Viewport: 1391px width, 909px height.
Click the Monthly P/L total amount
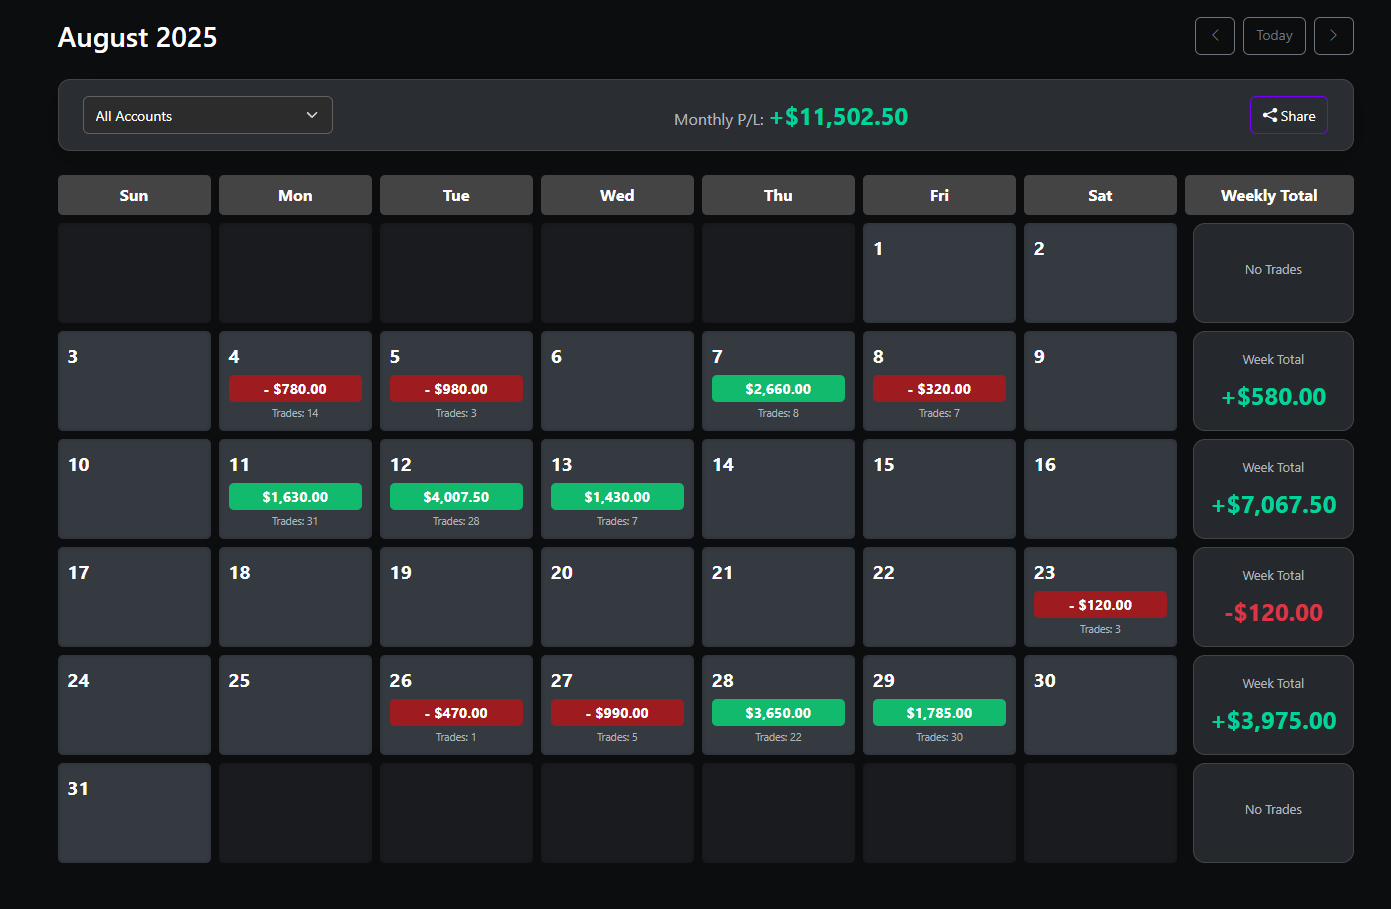pos(840,116)
